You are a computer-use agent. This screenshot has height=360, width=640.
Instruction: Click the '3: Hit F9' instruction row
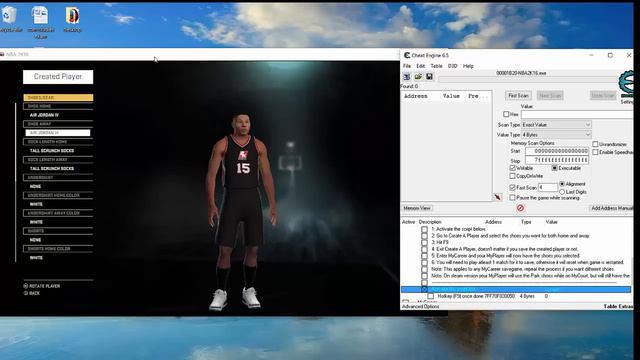tap(440, 242)
